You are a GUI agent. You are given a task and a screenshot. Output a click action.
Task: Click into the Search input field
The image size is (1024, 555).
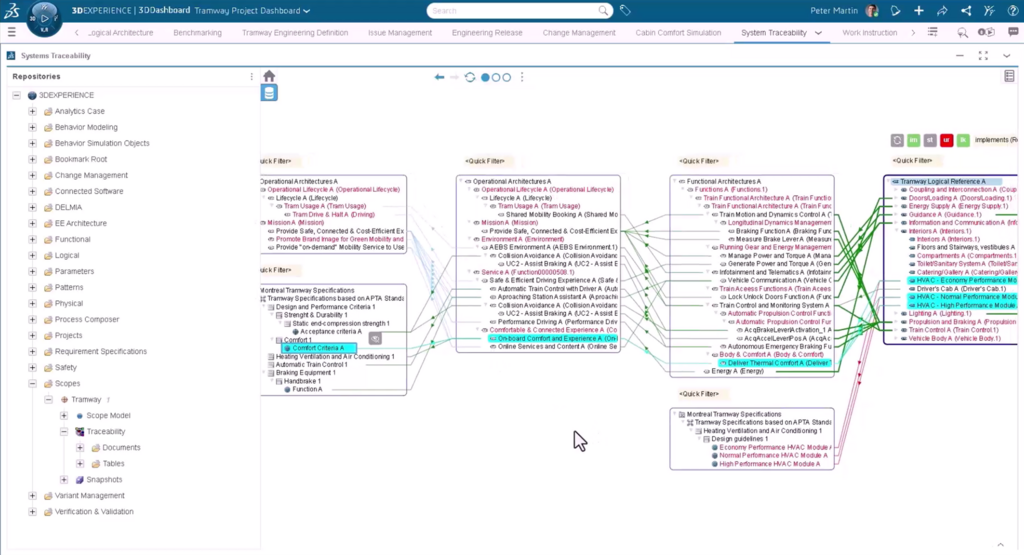pos(515,11)
